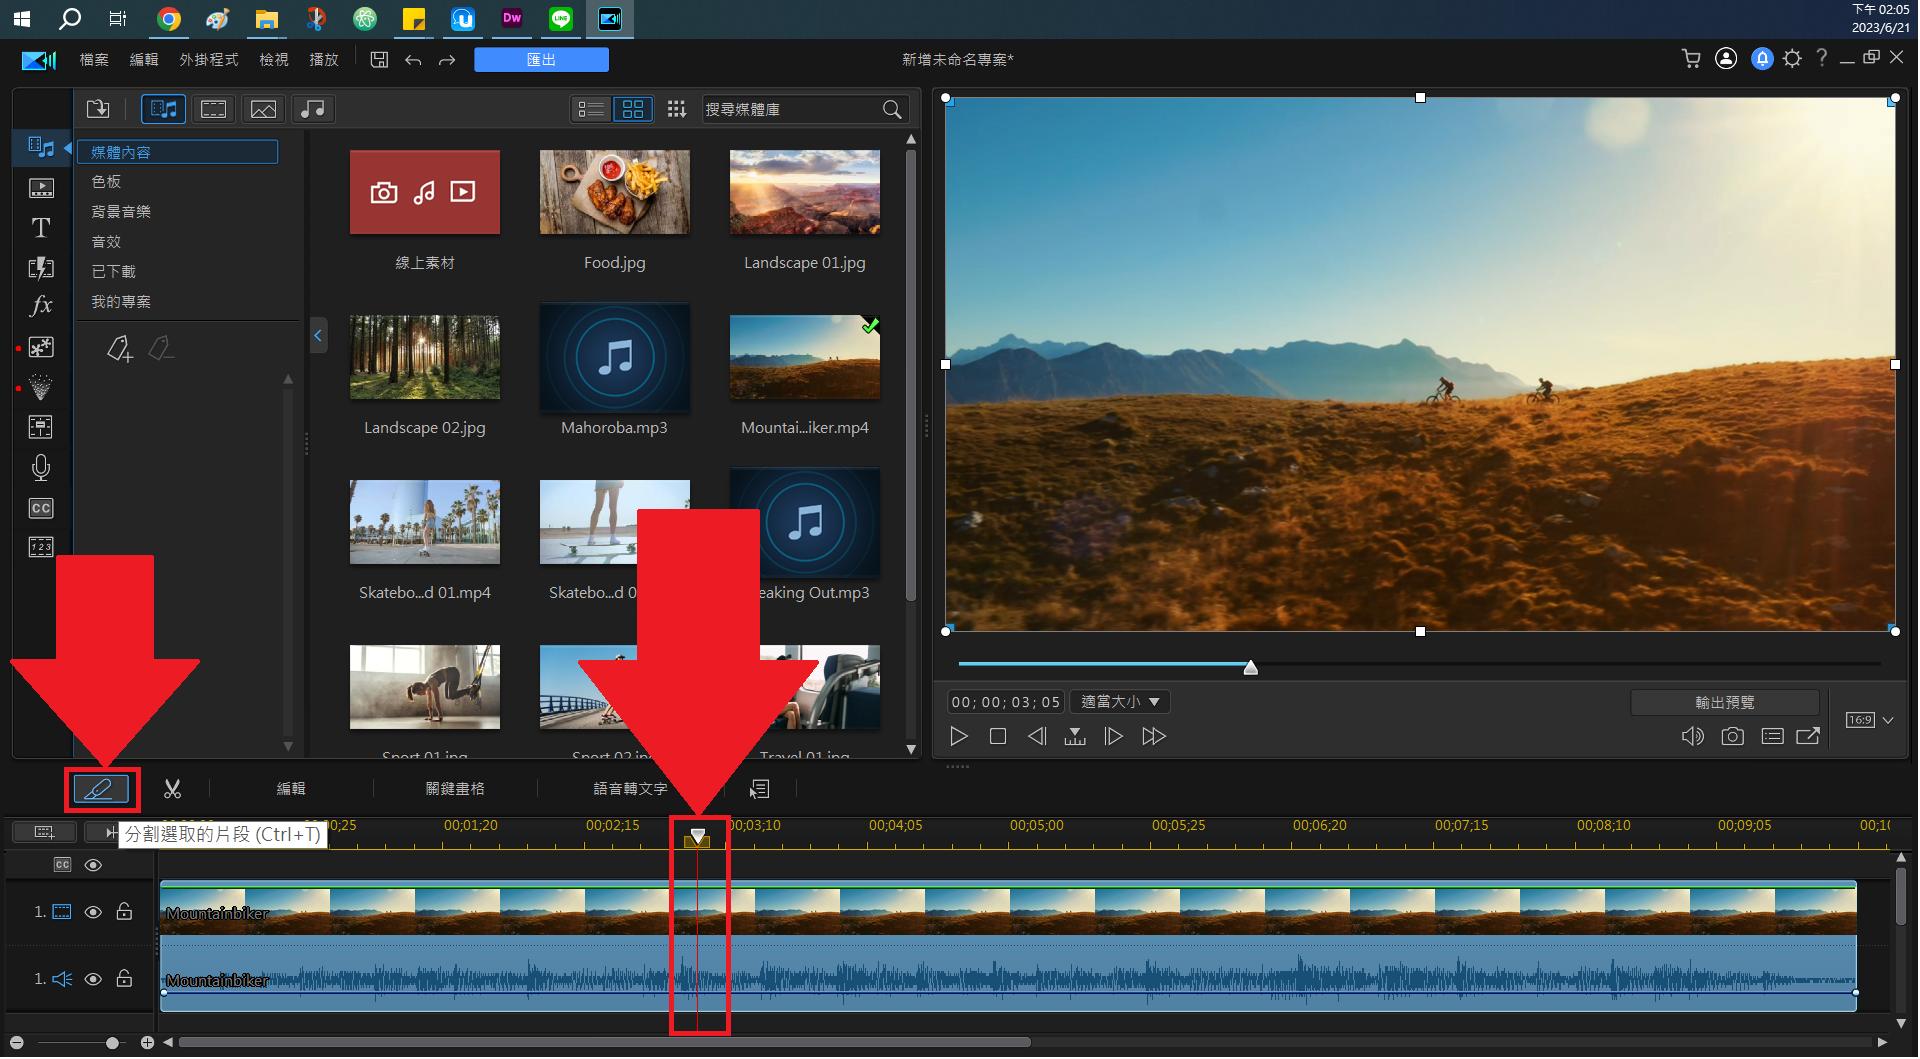Click the blue 匯出 export button
Screen dimensions: 1920x1059
[541, 60]
